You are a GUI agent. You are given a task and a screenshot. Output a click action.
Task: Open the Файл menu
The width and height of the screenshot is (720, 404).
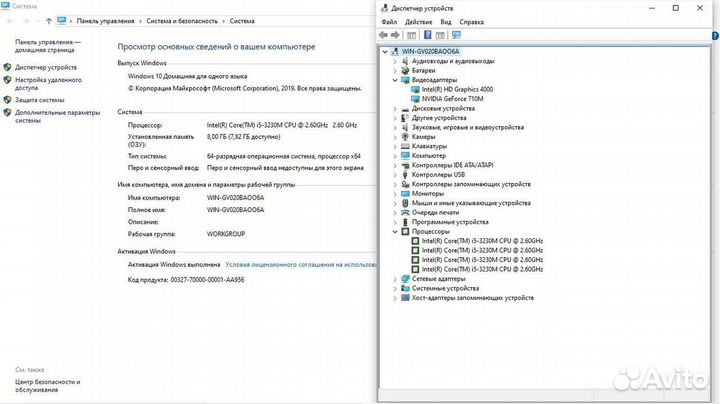pos(389,22)
